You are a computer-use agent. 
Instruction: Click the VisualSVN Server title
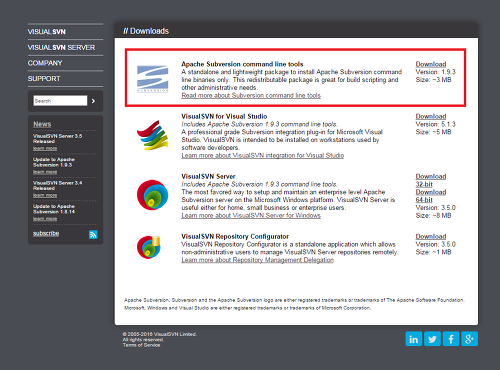(x=208, y=176)
